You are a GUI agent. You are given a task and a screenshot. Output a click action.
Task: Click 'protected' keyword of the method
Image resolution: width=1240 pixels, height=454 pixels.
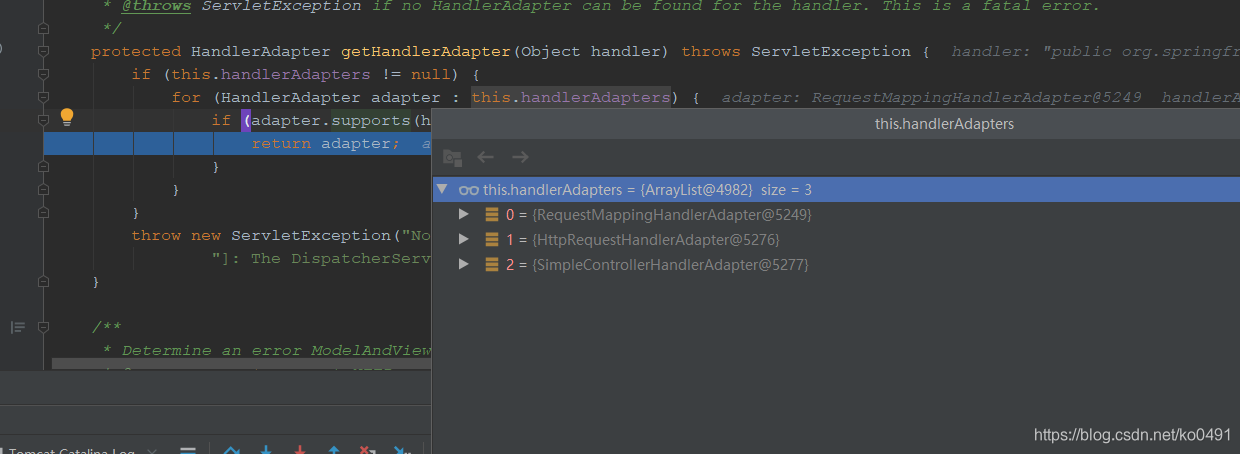136,51
